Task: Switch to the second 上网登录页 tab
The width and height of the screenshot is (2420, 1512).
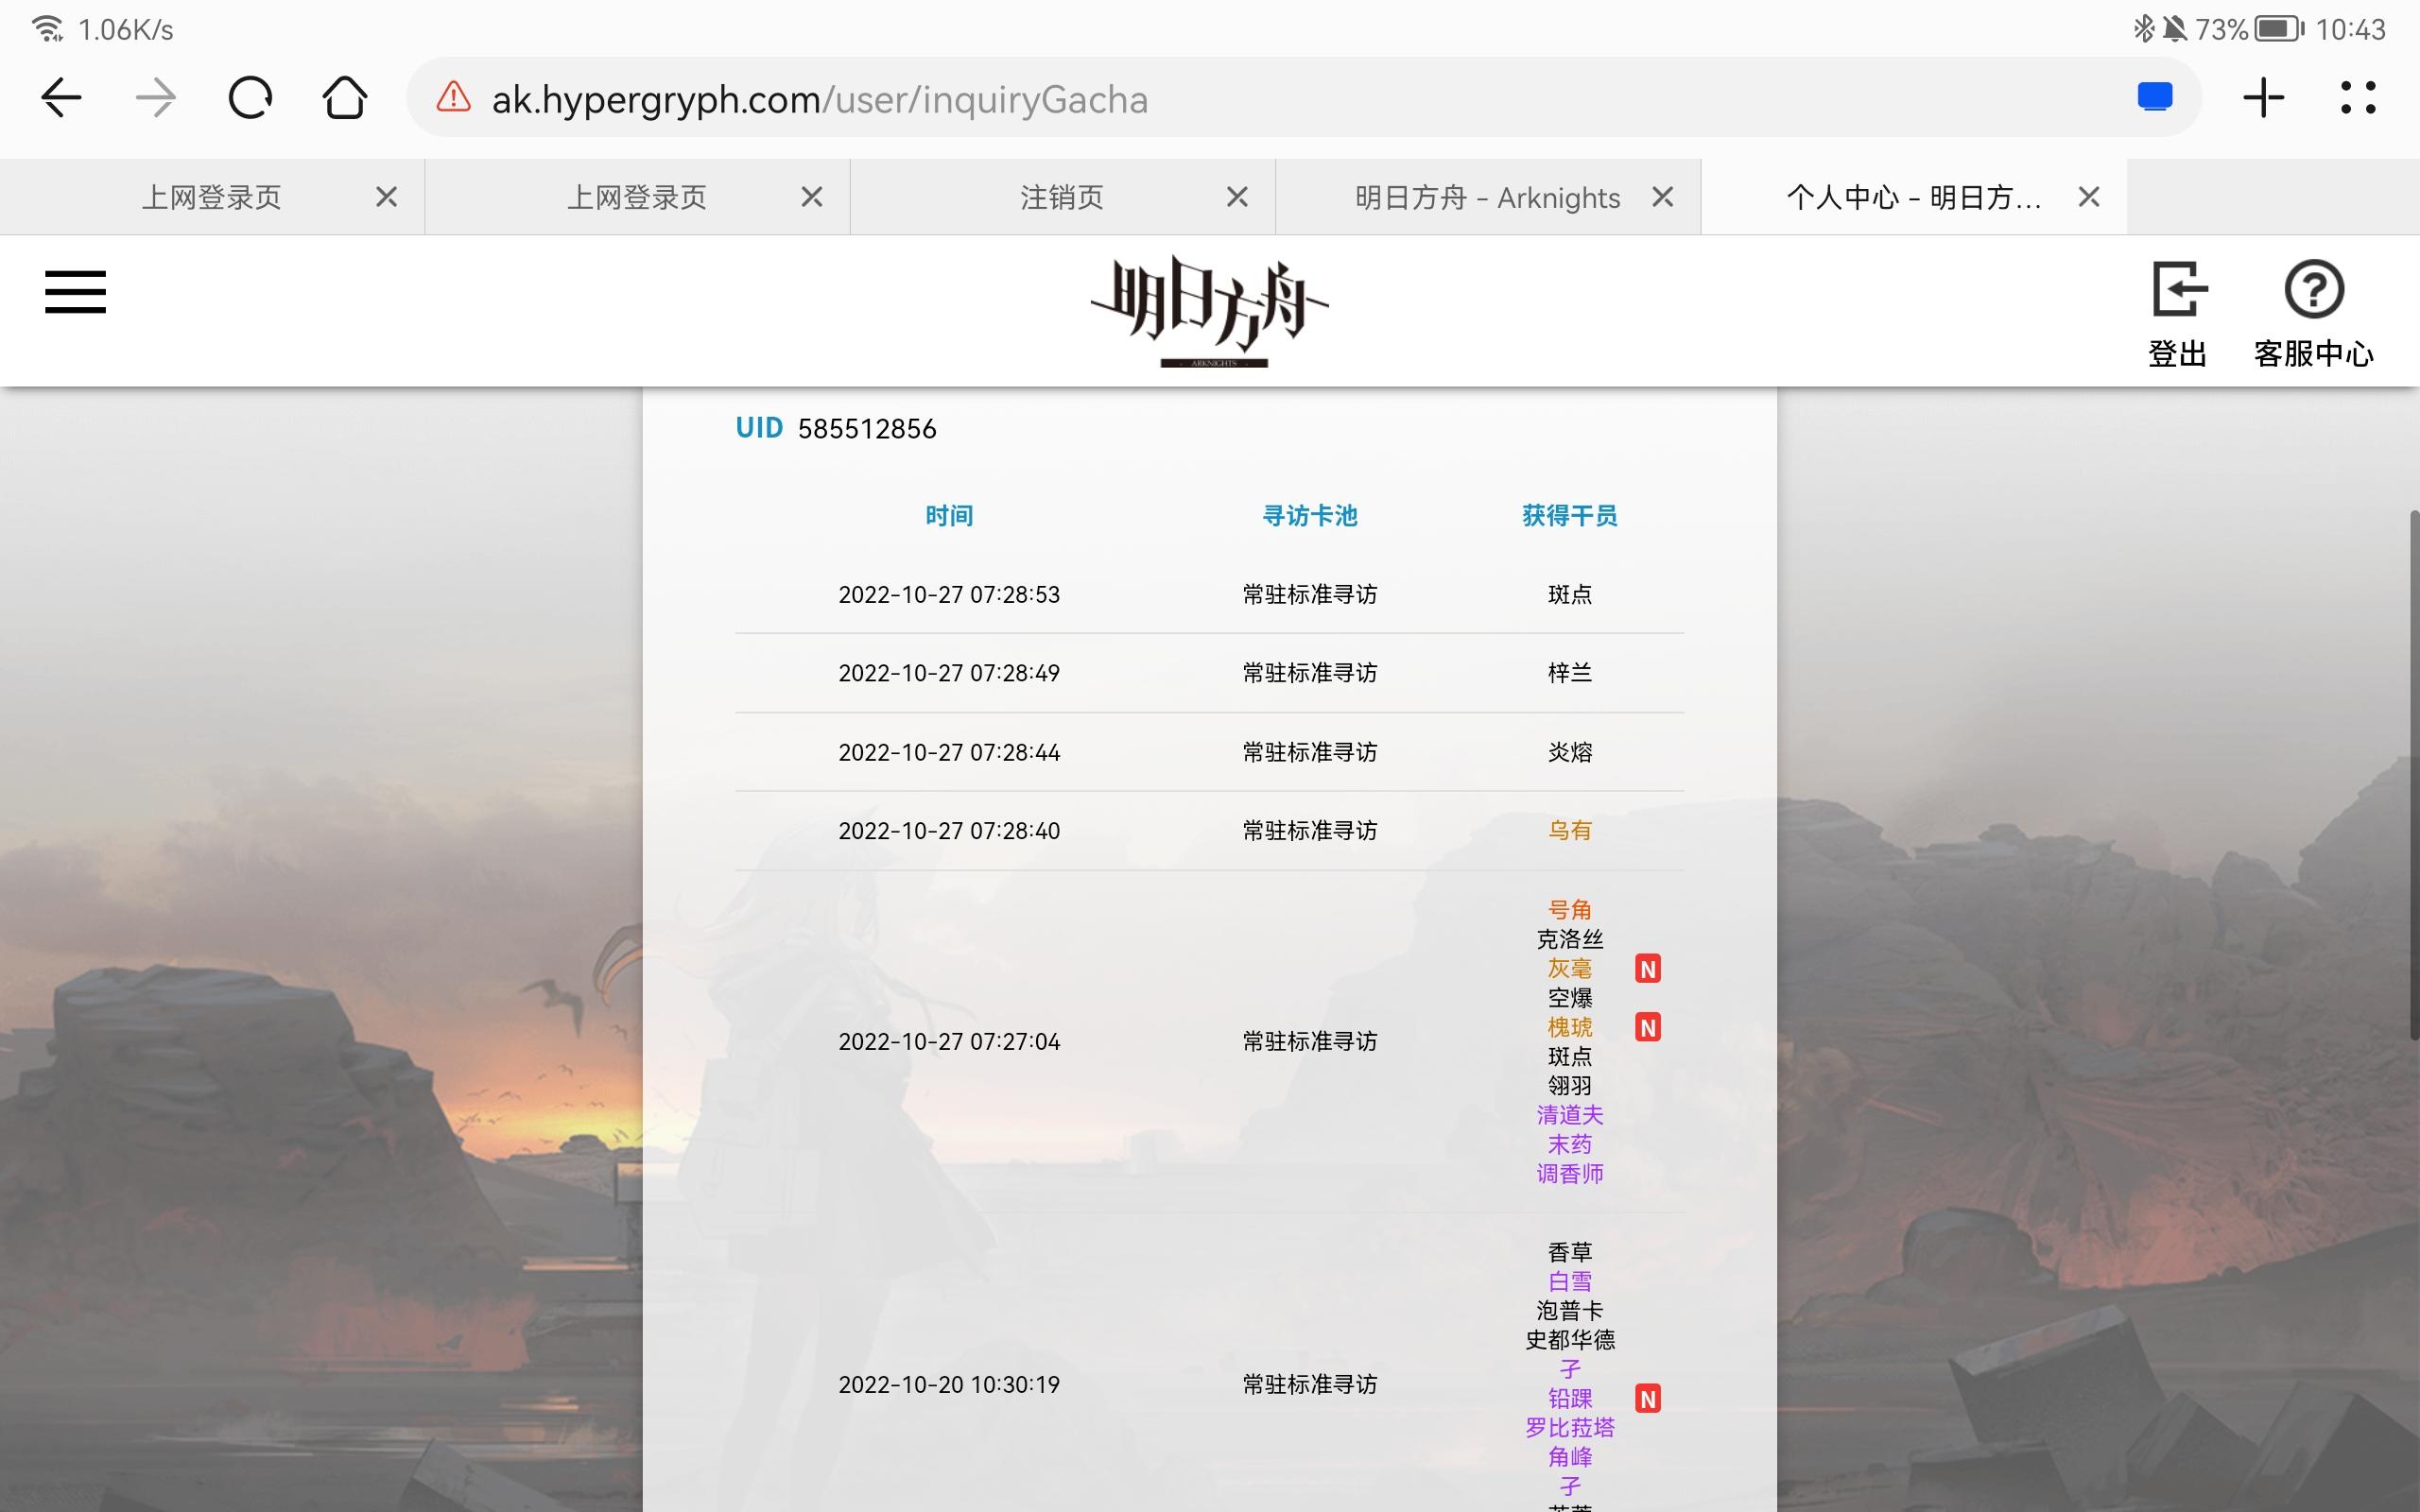Action: [637, 197]
